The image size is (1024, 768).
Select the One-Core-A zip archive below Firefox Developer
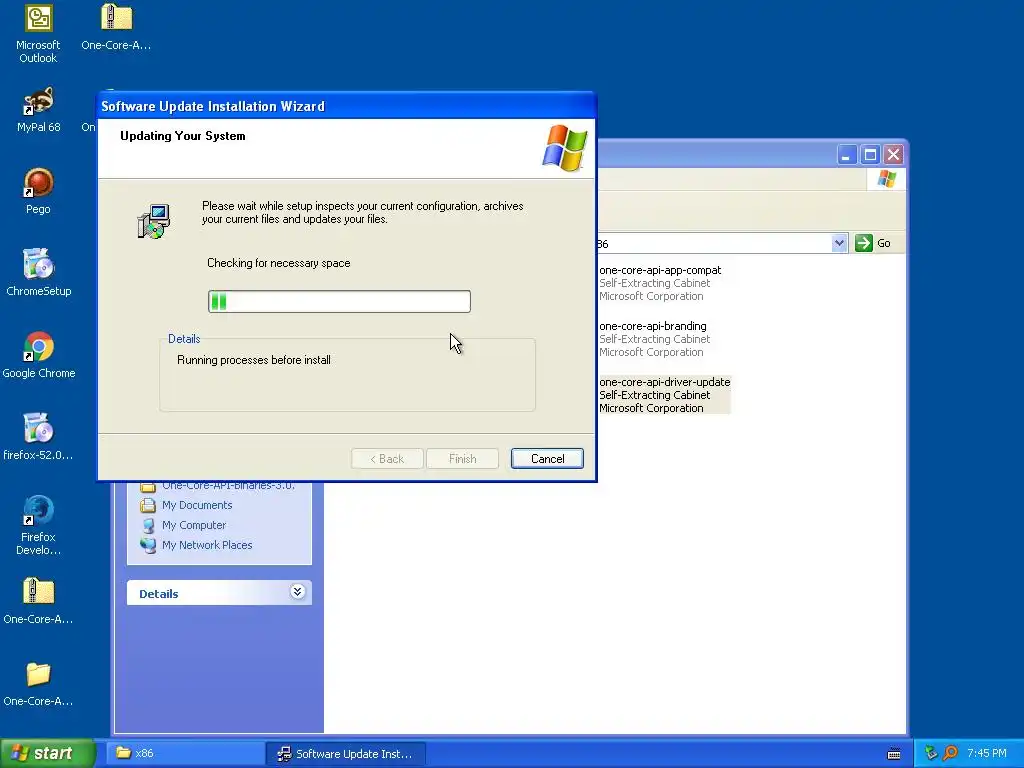coord(38,601)
